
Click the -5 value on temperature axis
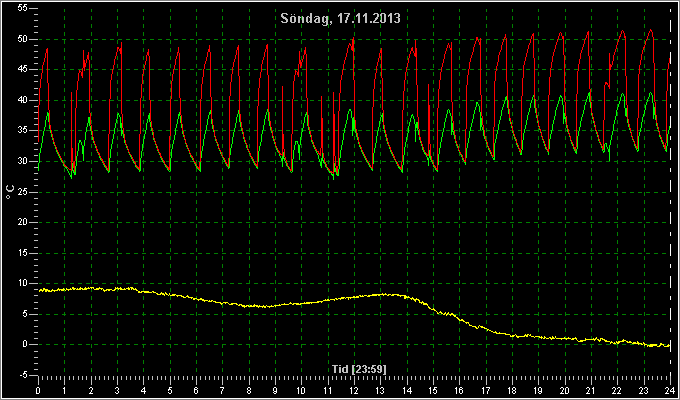click(22, 374)
